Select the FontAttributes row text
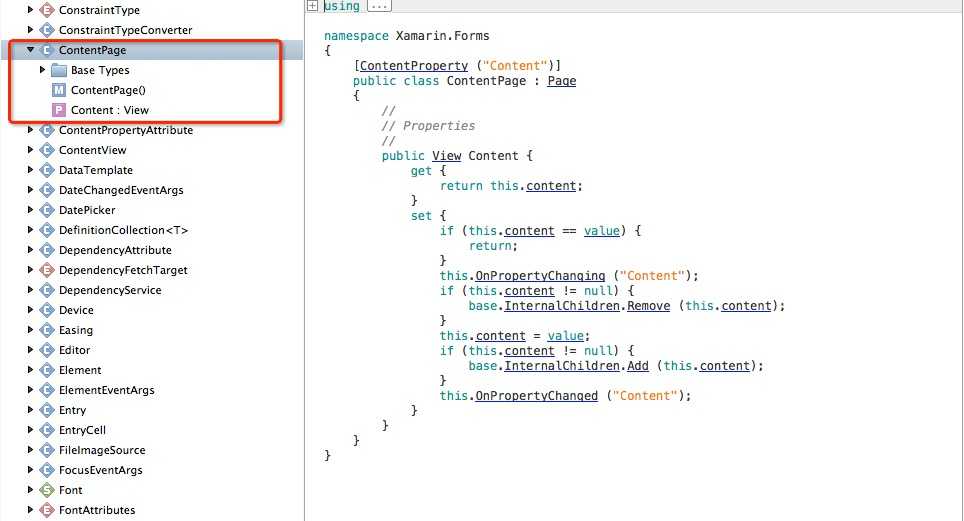Viewport: 964px width, 521px height. click(x=97, y=510)
